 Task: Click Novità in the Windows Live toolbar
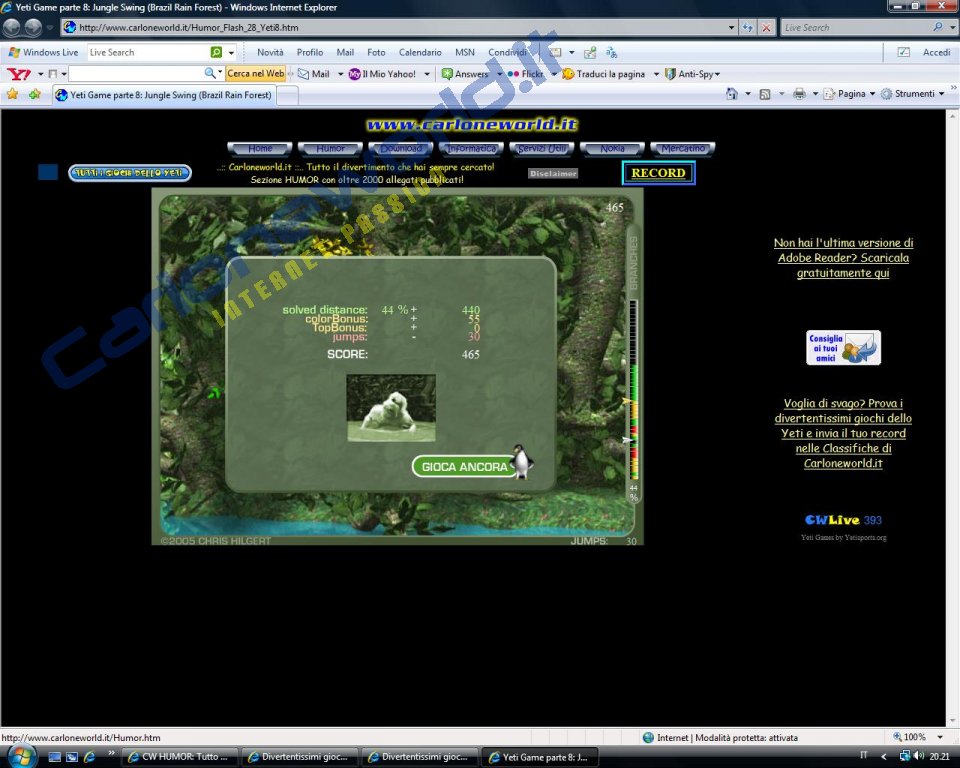coord(270,53)
